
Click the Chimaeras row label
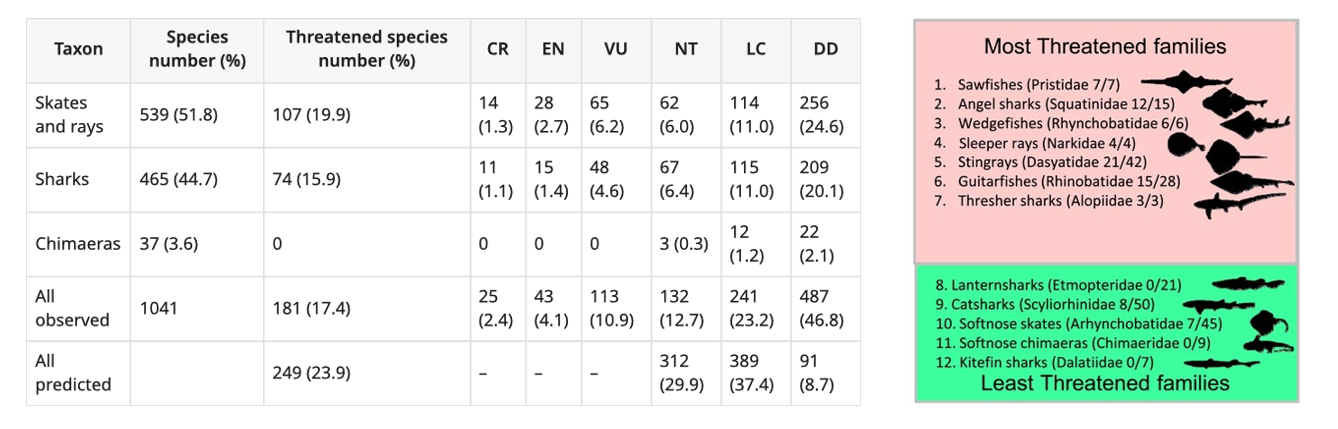pos(76,243)
